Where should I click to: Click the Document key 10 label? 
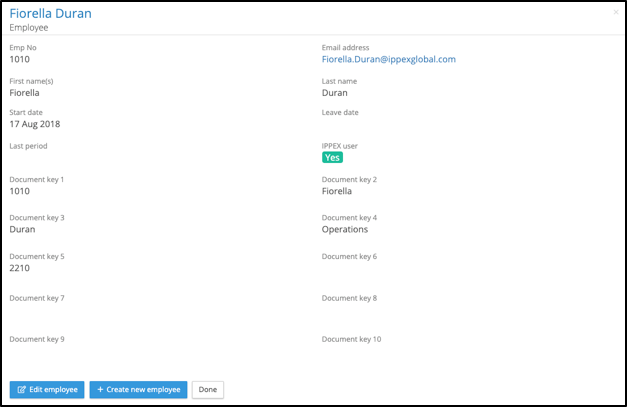pyautogui.click(x=351, y=339)
